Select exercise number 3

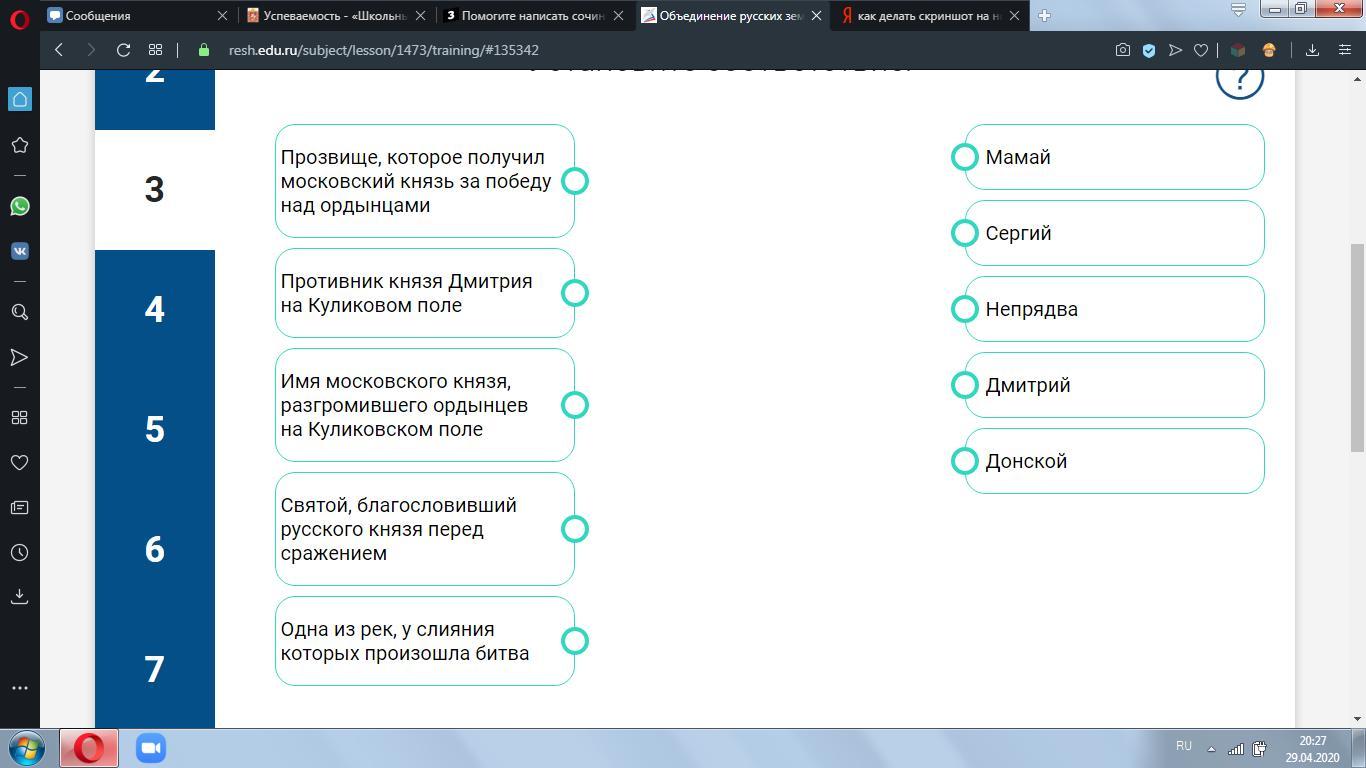(x=154, y=189)
